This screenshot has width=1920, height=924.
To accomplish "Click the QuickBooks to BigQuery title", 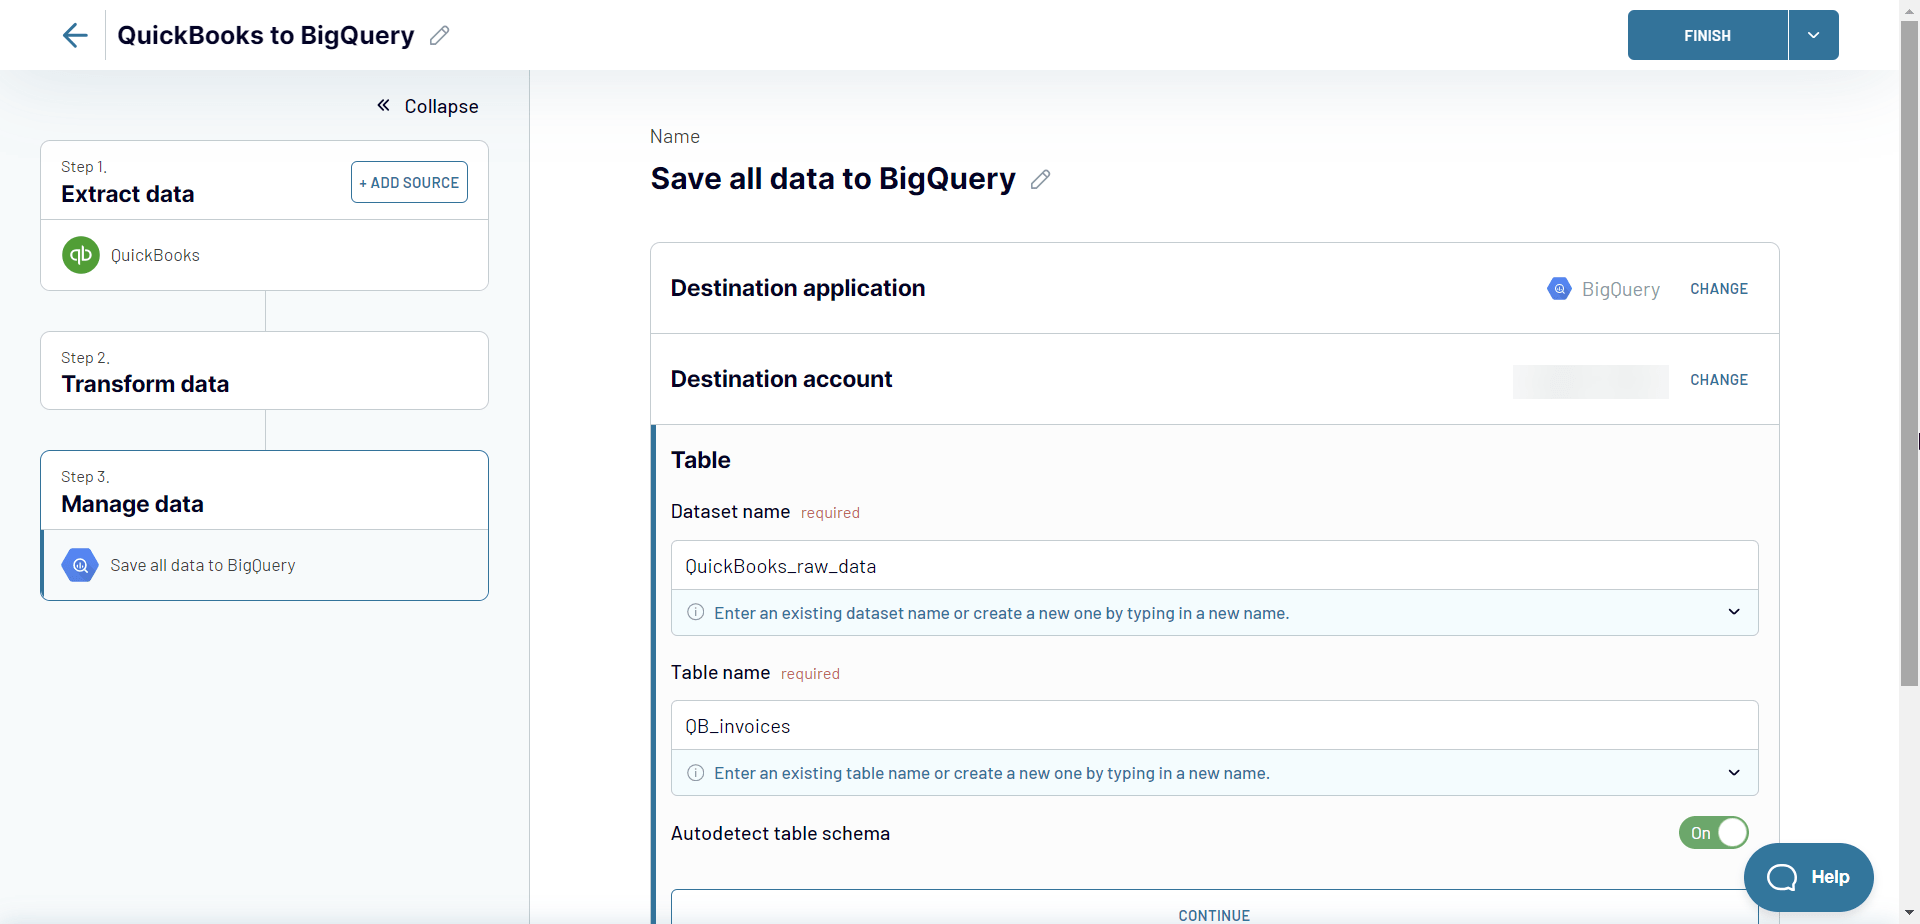I will coord(266,35).
